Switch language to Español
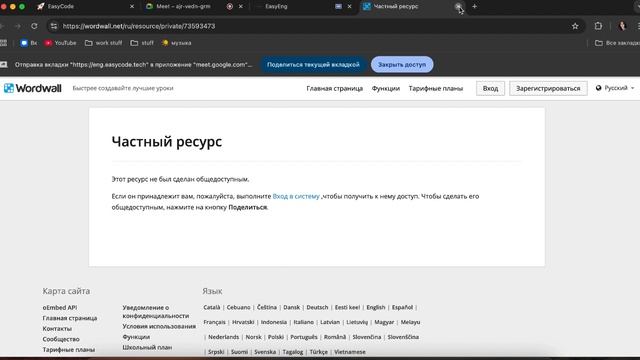The width and height of the screenshot is (640, 360). (x=402, y=307)
